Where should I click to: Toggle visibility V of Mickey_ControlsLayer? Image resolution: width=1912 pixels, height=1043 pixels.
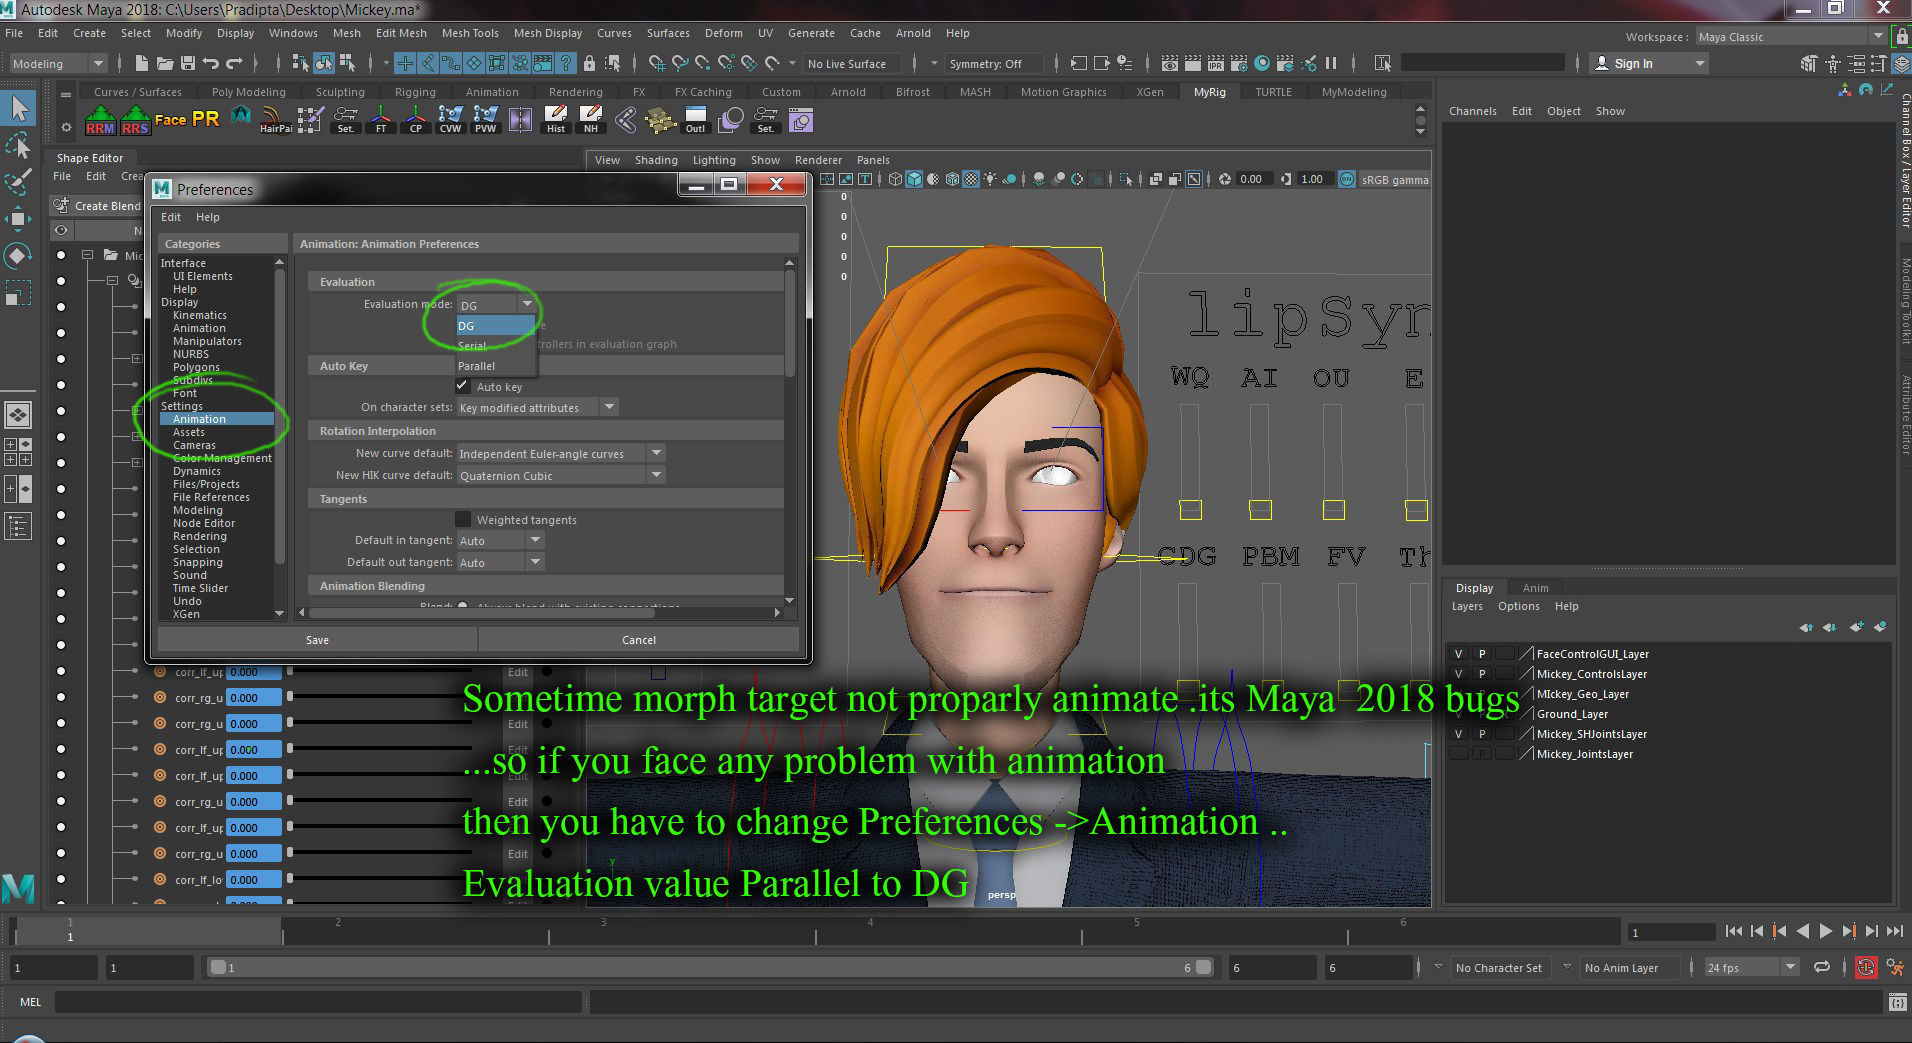[1458, 674]
